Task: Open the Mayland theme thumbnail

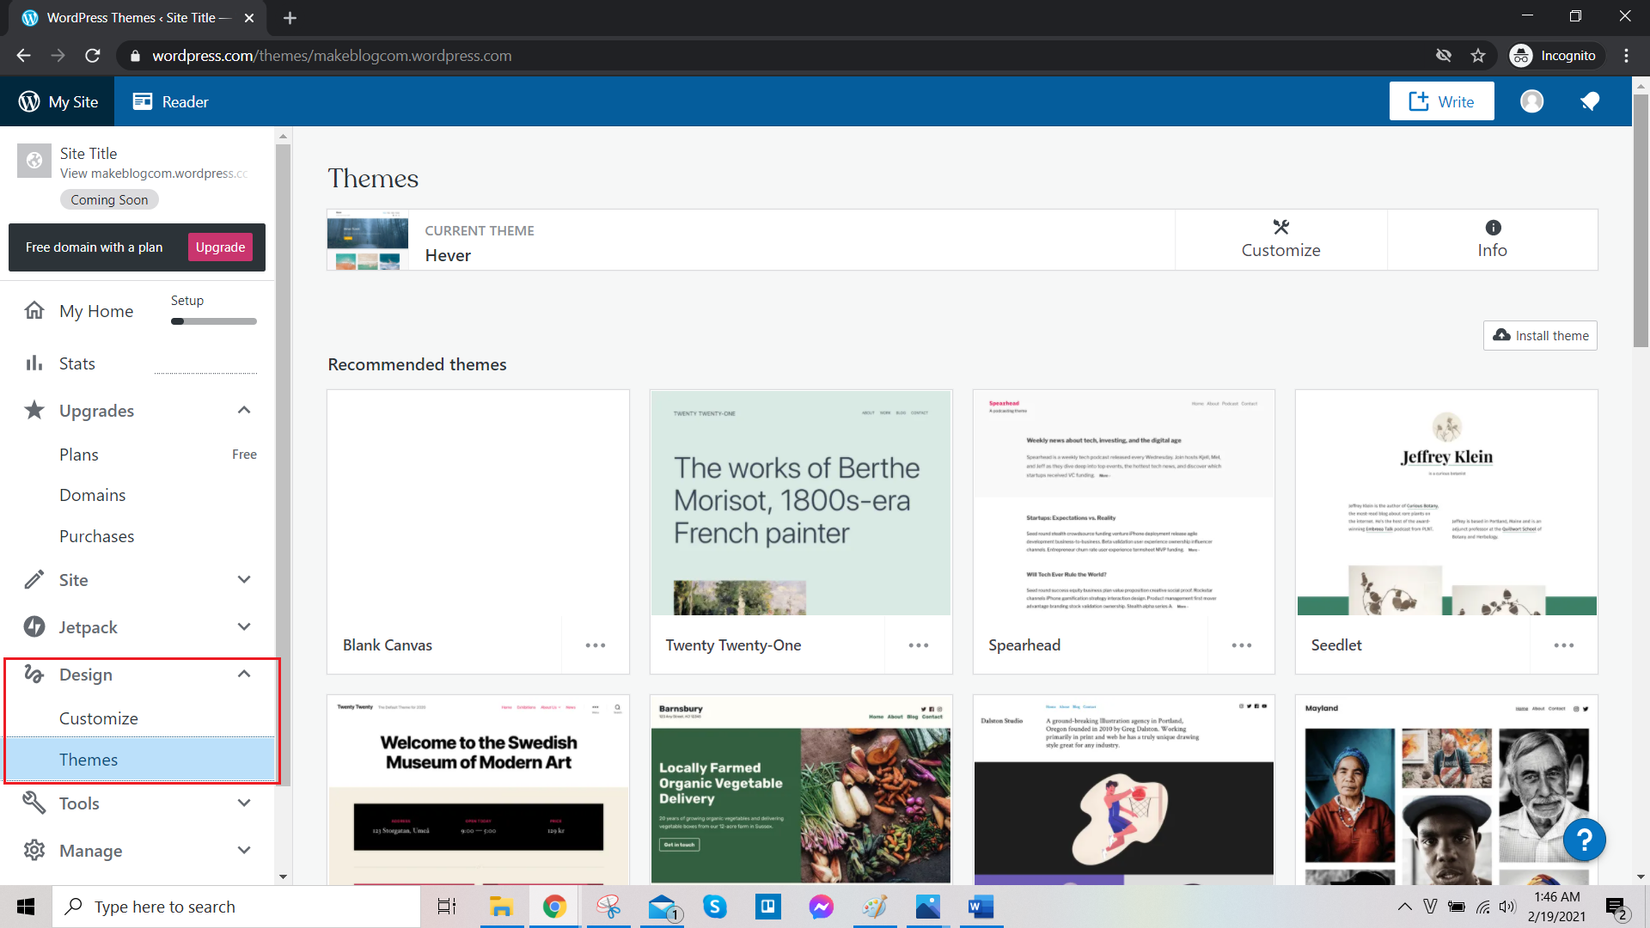Action: pos(1446,790)
